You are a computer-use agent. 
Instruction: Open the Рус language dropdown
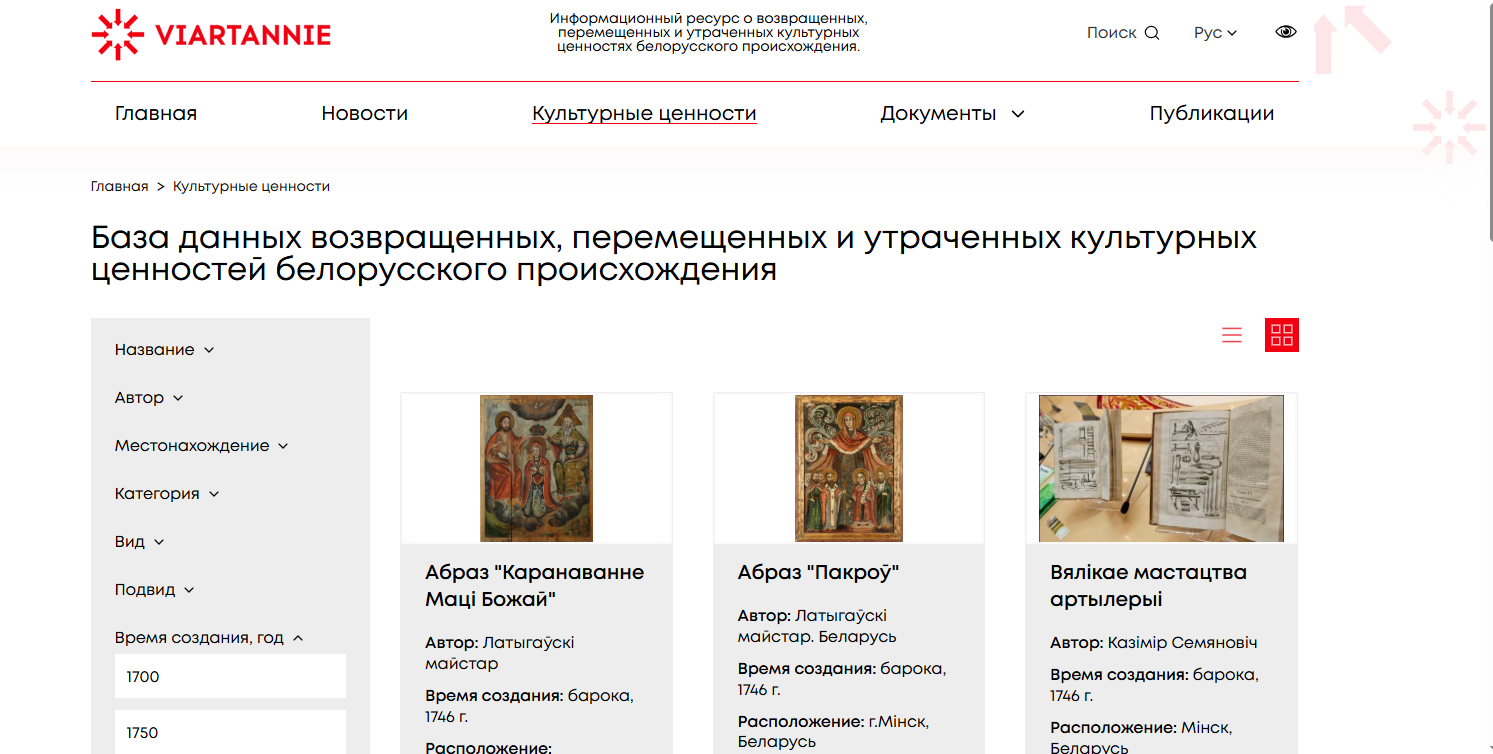point(1215,32)
